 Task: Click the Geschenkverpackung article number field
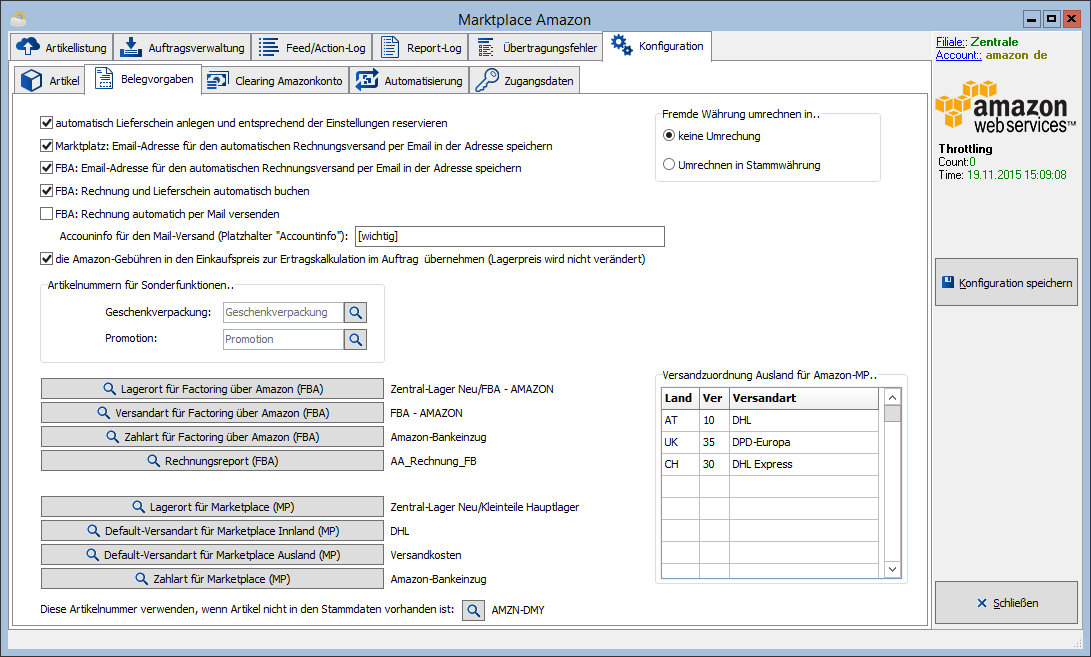[x=283, y=312]
